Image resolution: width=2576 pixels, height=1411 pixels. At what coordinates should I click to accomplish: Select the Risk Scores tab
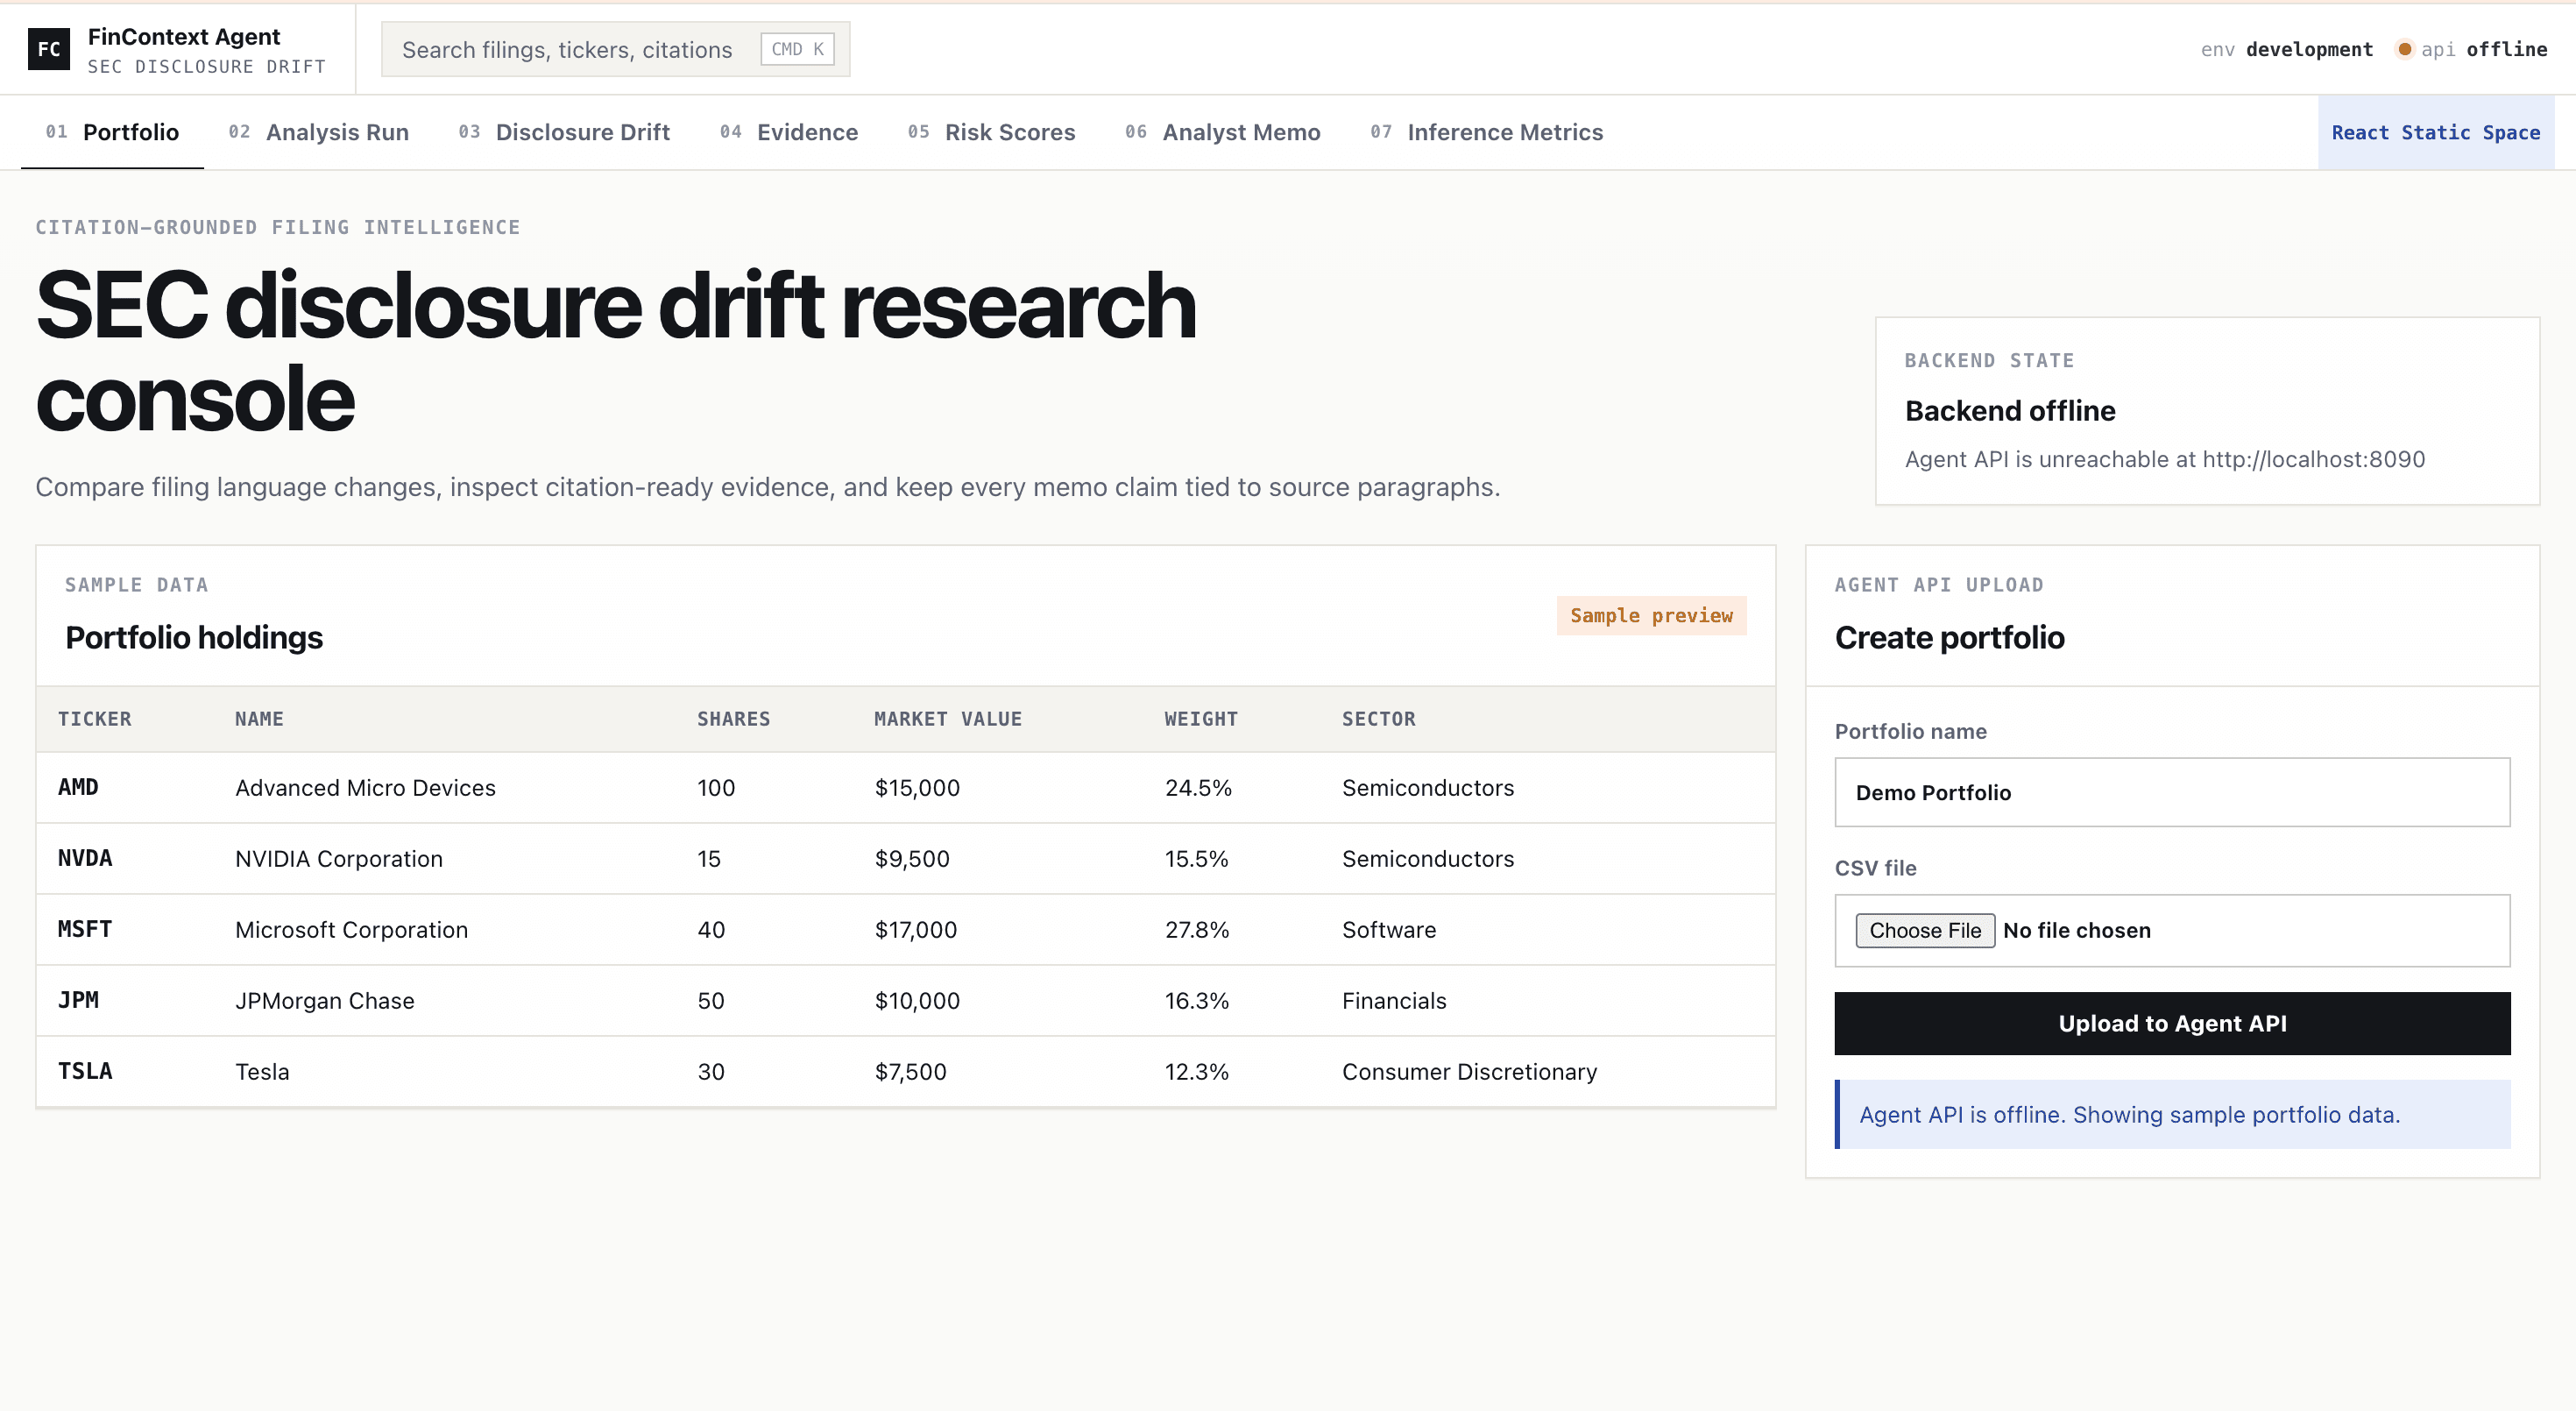(991, 132)
